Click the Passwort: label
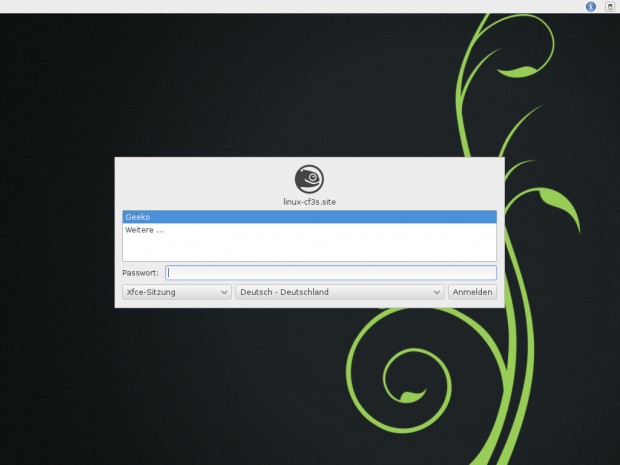This screenshot has width=620, height=465. (x=140, y=273)
